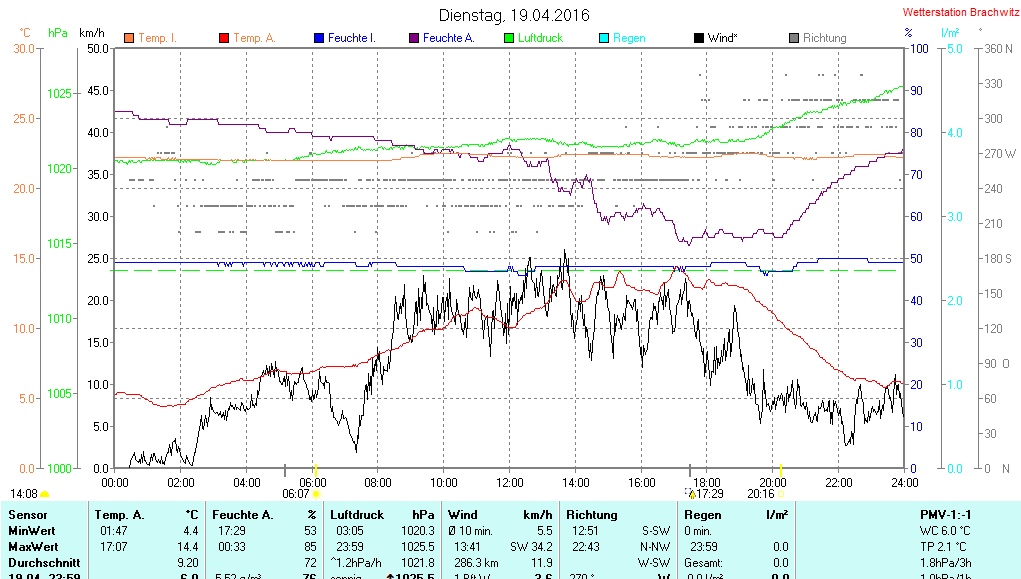Click the Wind column header in table
The image size is (1021, 579).
[462, 514]
